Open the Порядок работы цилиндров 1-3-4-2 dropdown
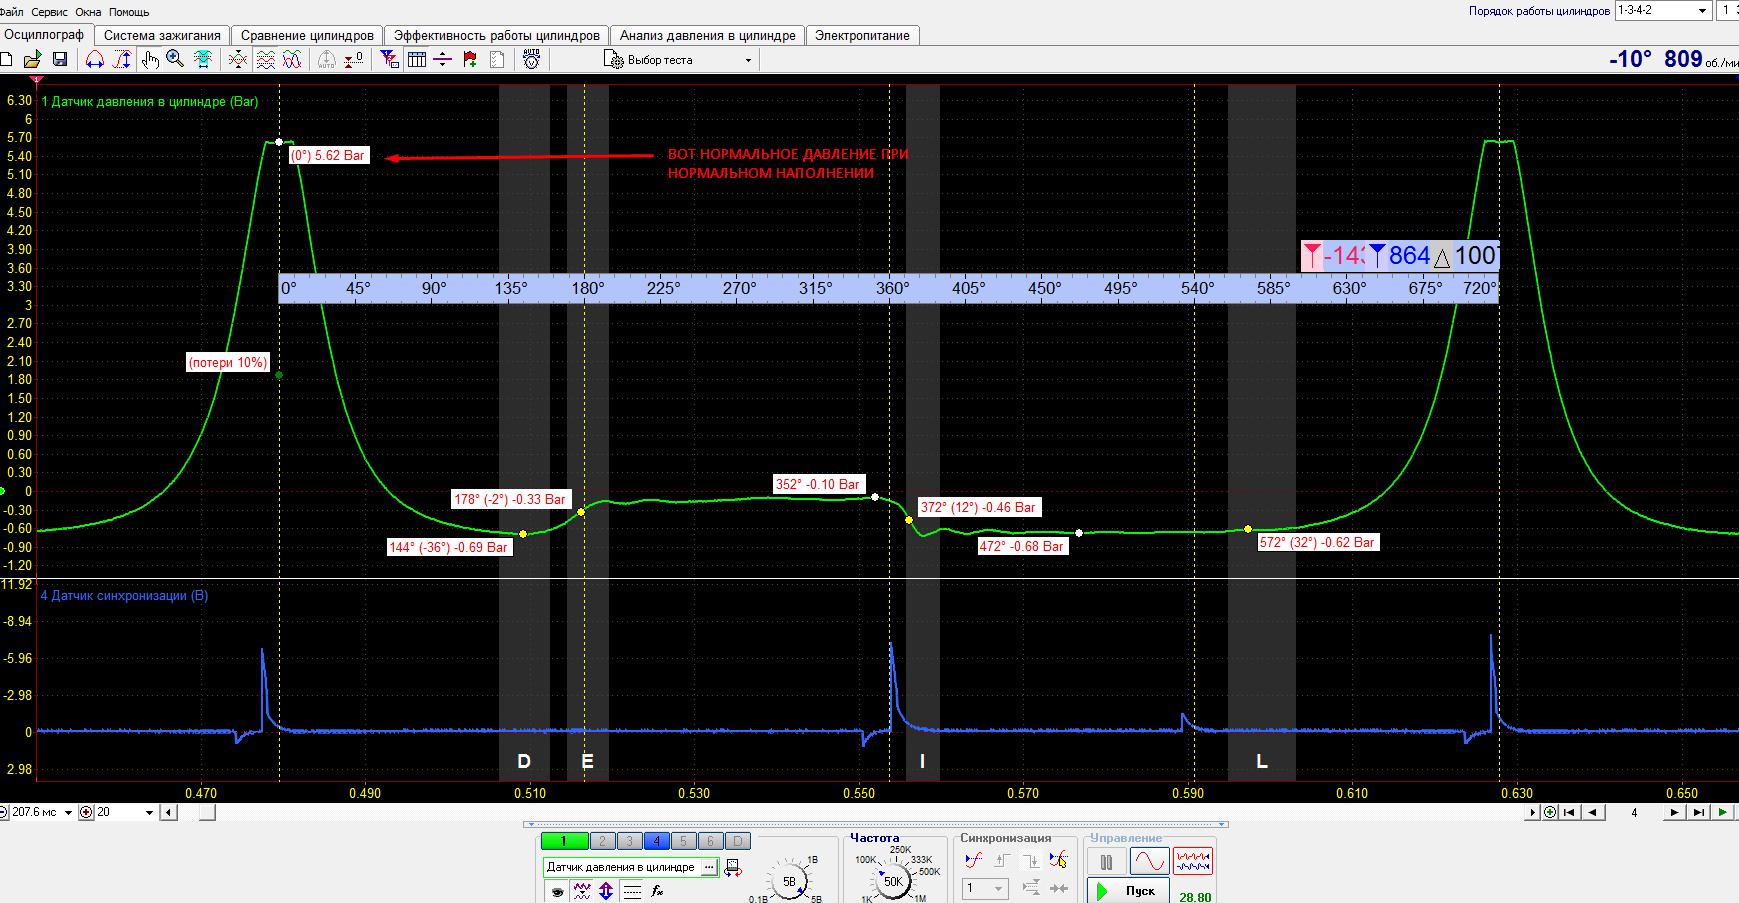 pos(1664,10)
